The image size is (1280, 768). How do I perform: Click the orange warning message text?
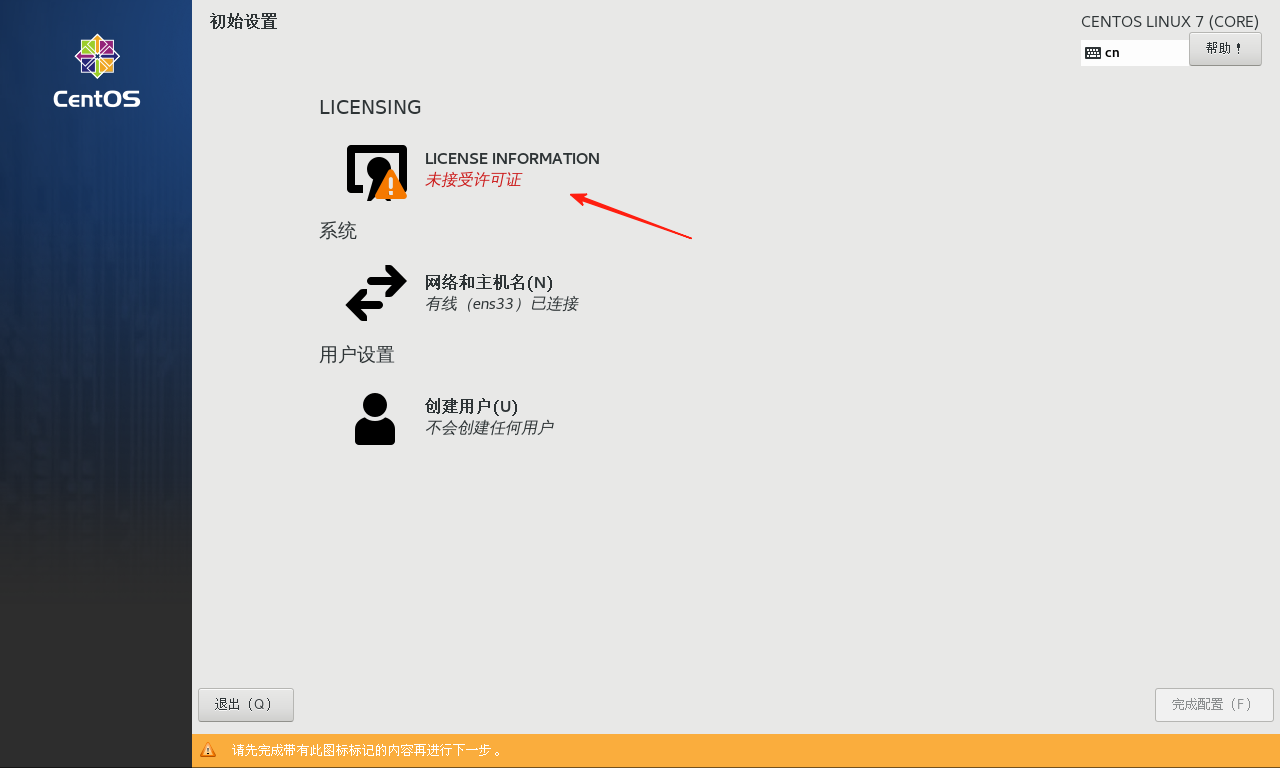coord(368,750)
